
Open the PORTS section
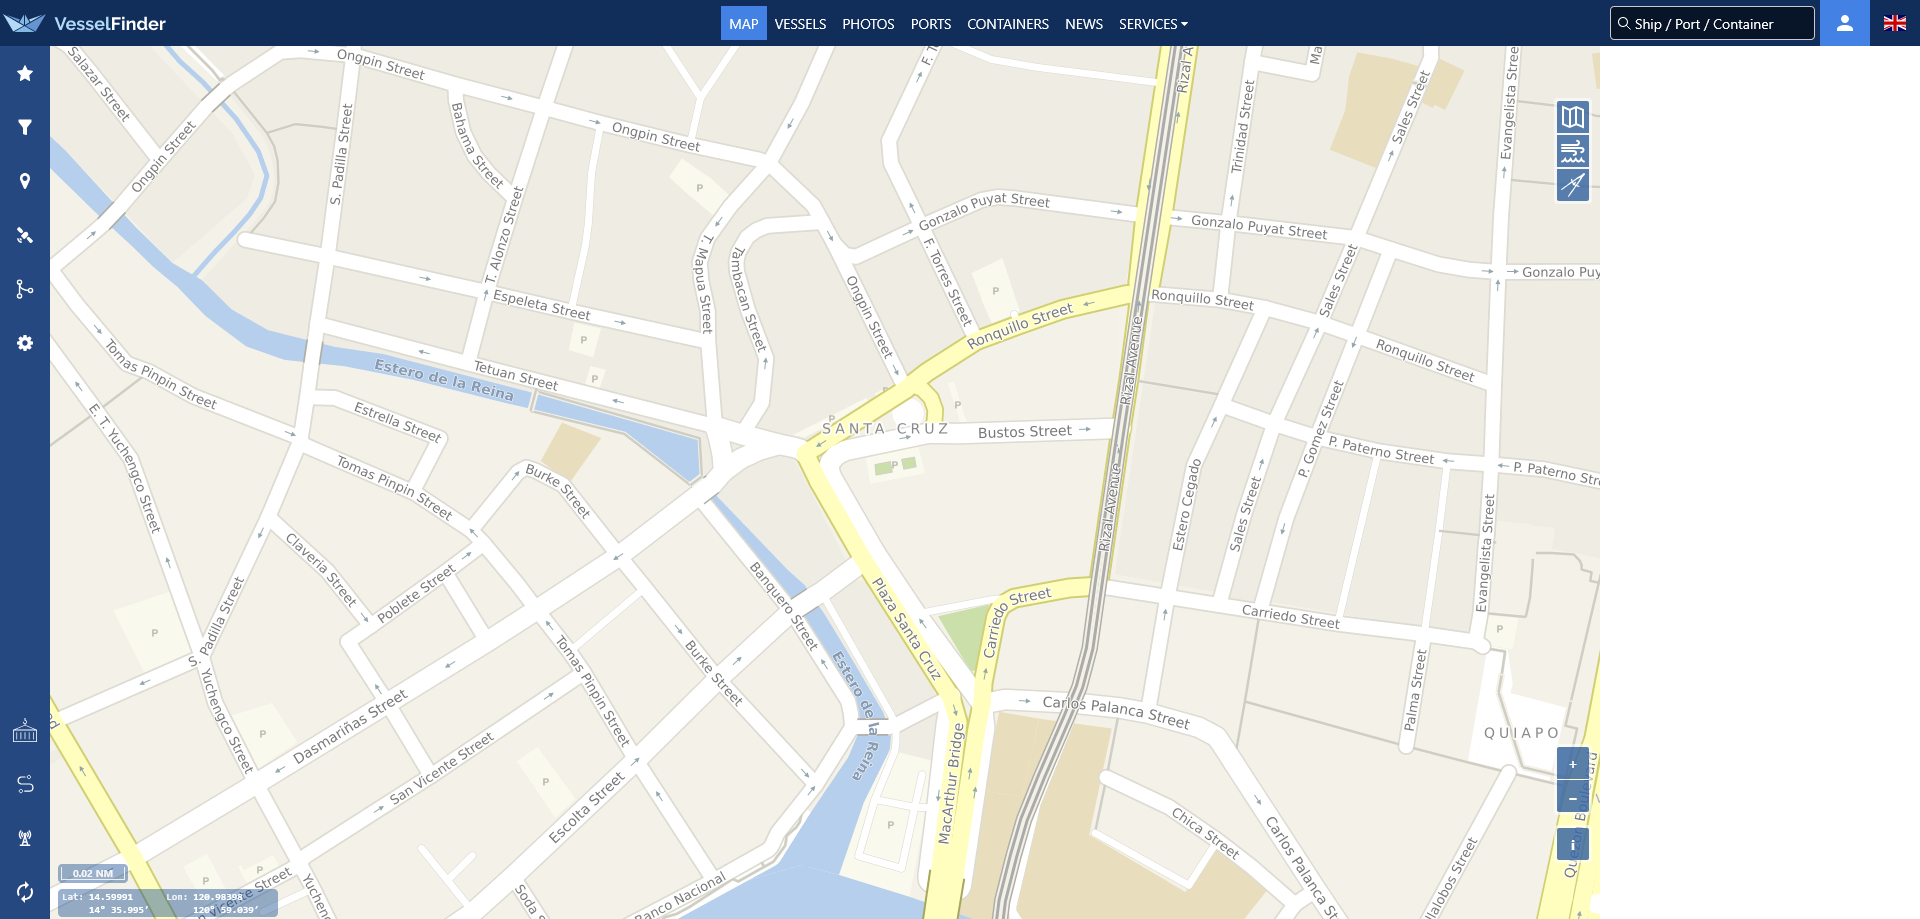point(931,24)
